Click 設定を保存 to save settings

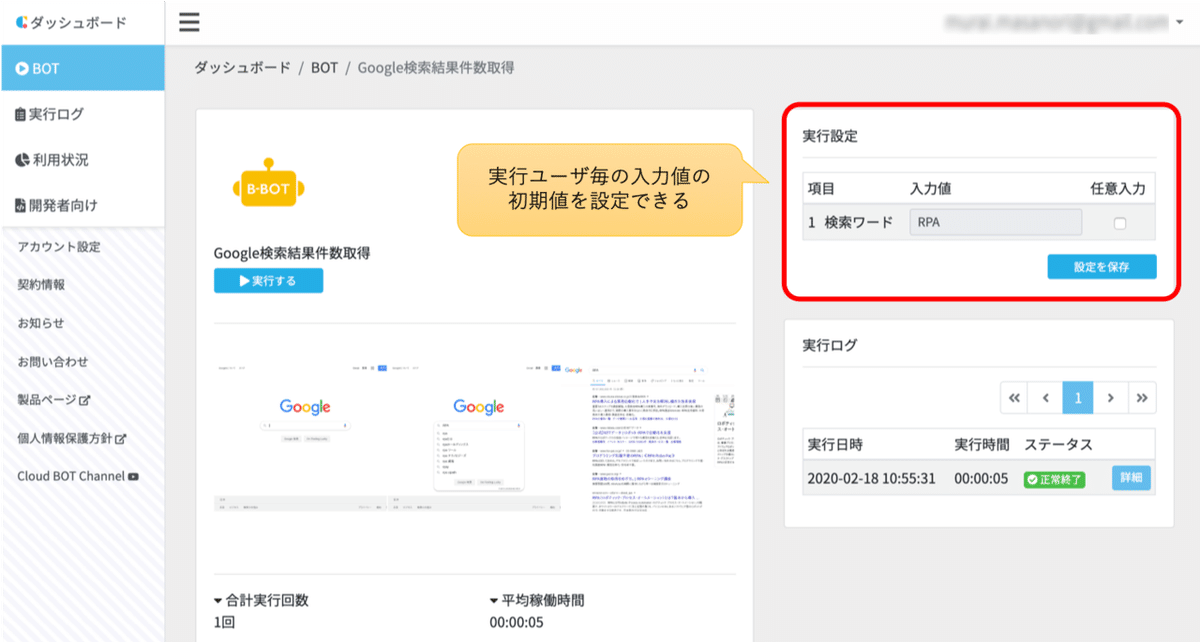[x=1101, y=267]
